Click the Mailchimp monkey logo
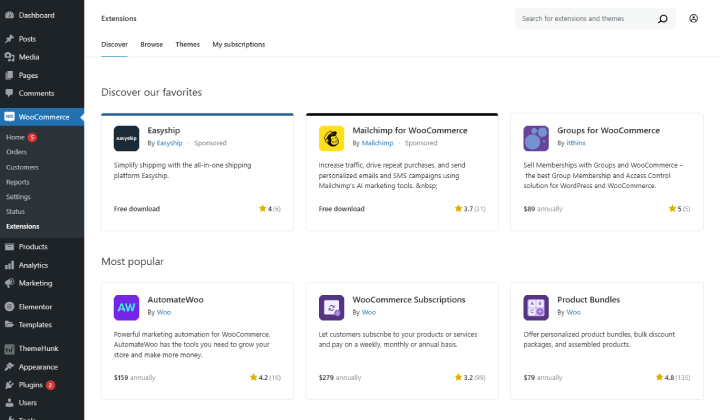Viewport: 720px width, 420px height. click(331, 138)
